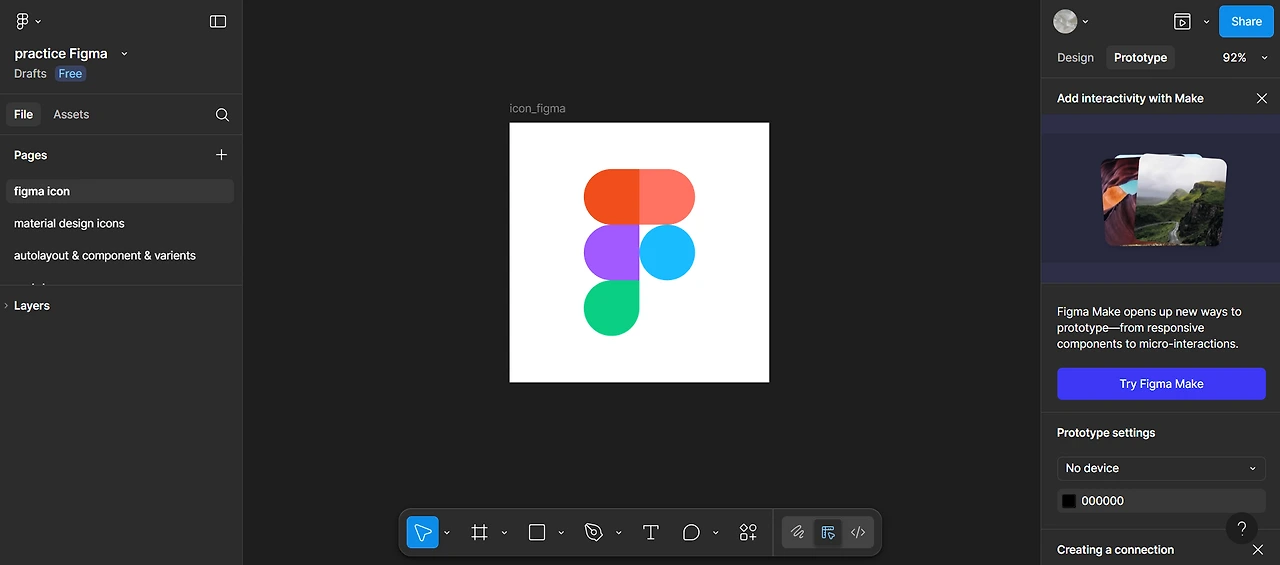Open the avatar dropdown chevron
The image size is (1280, 565).
click(x=1086, y=22)
